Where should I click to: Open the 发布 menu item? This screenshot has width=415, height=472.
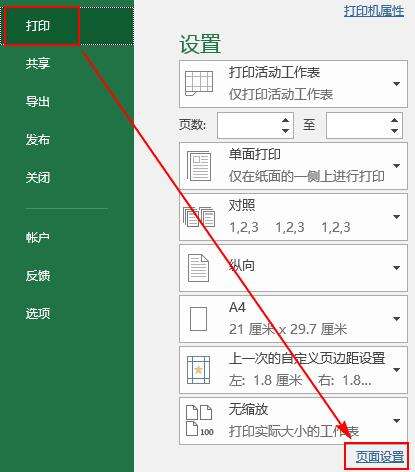[x=38, y=139]
